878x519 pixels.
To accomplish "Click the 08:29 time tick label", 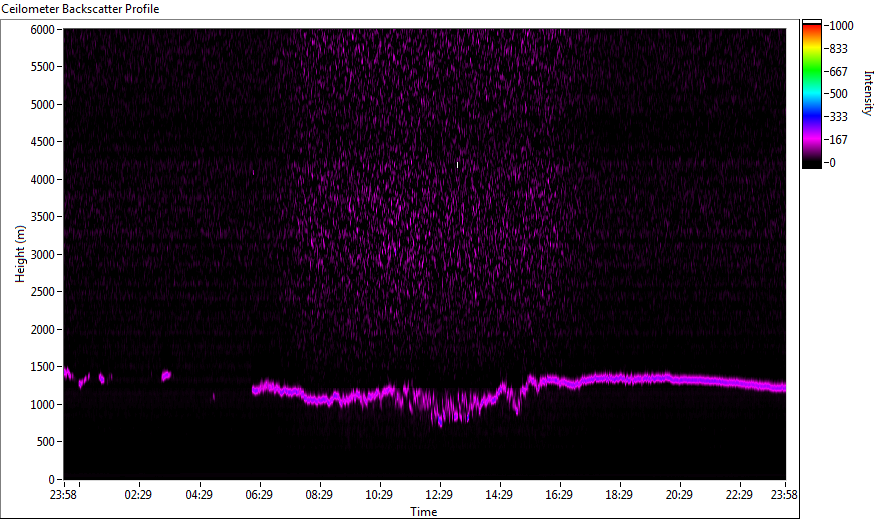I will click(319, 495).
